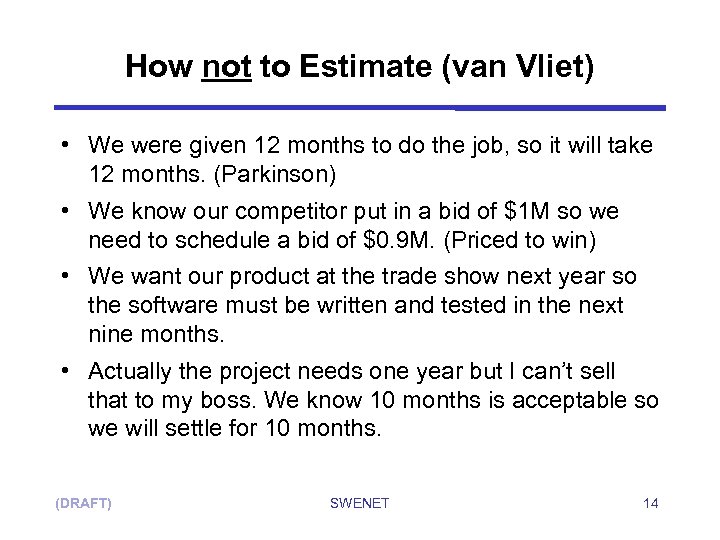Click the bullet dot before "We were given"
Viewport: 720px width, 540px height.
64,147
